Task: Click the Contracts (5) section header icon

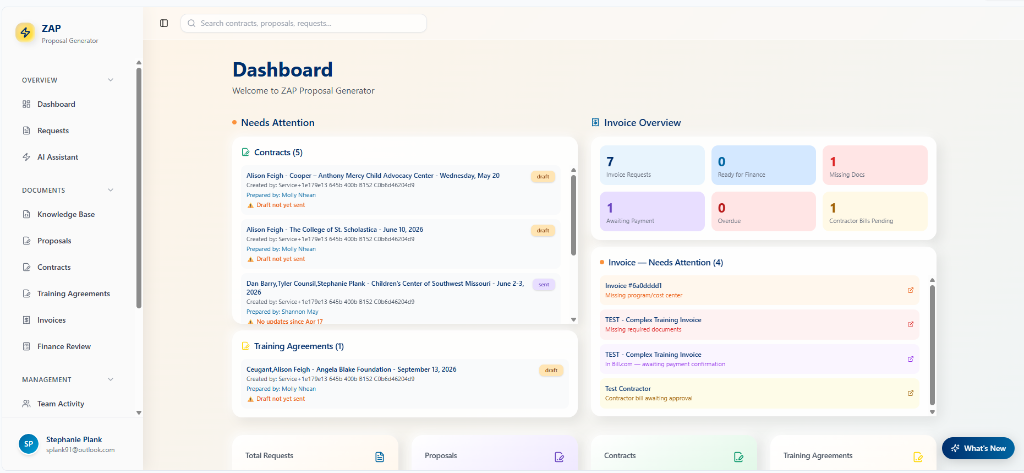Action: coord(246,152)
